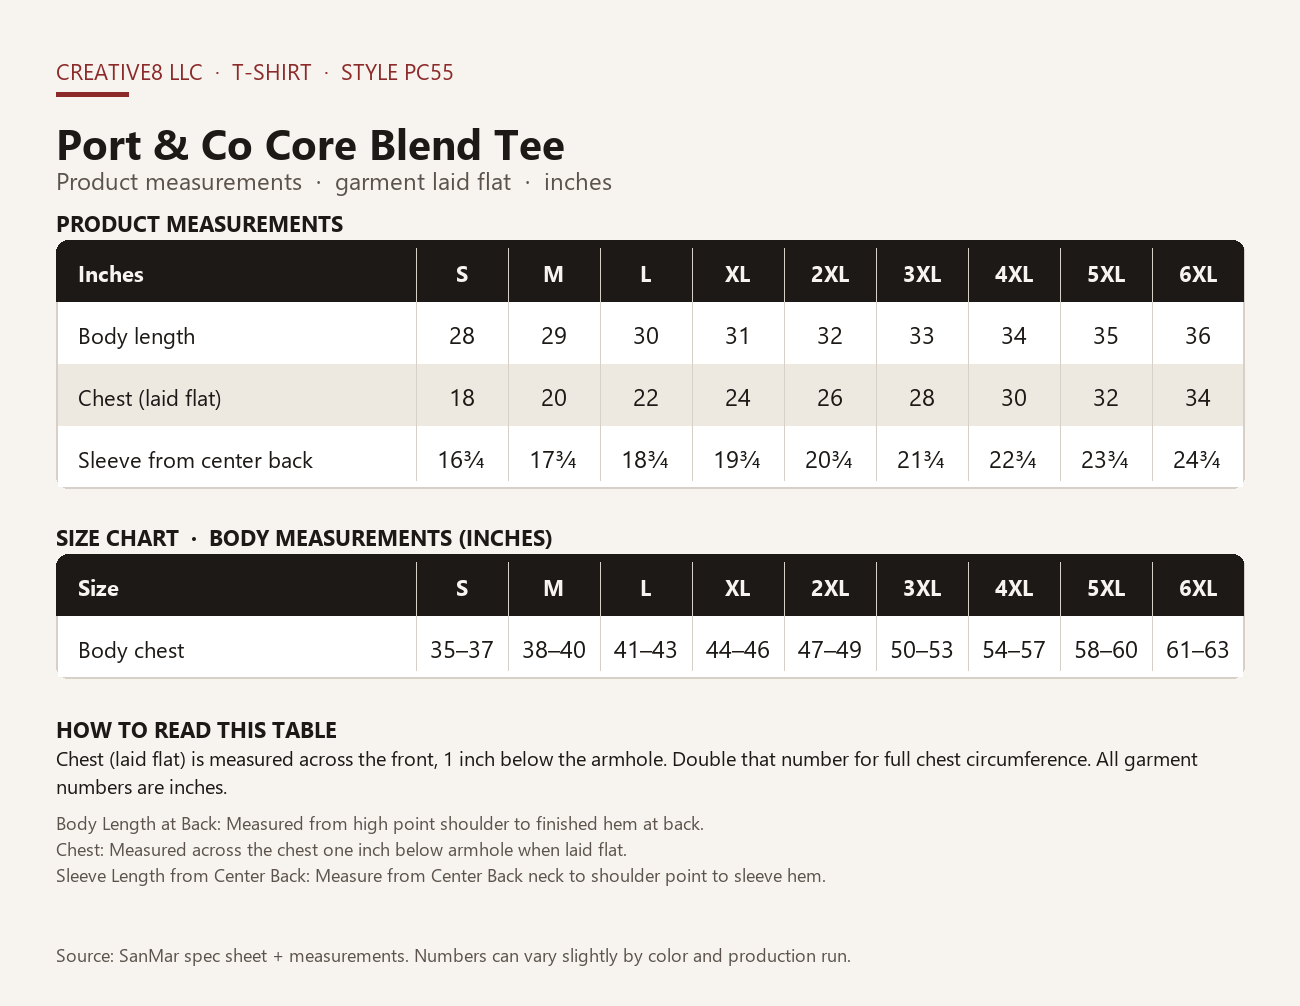The width and height of the screenshot is (1300, 1006).
Task: Select the Chest (laid flat) row label
Action: (x=149, y=398)
